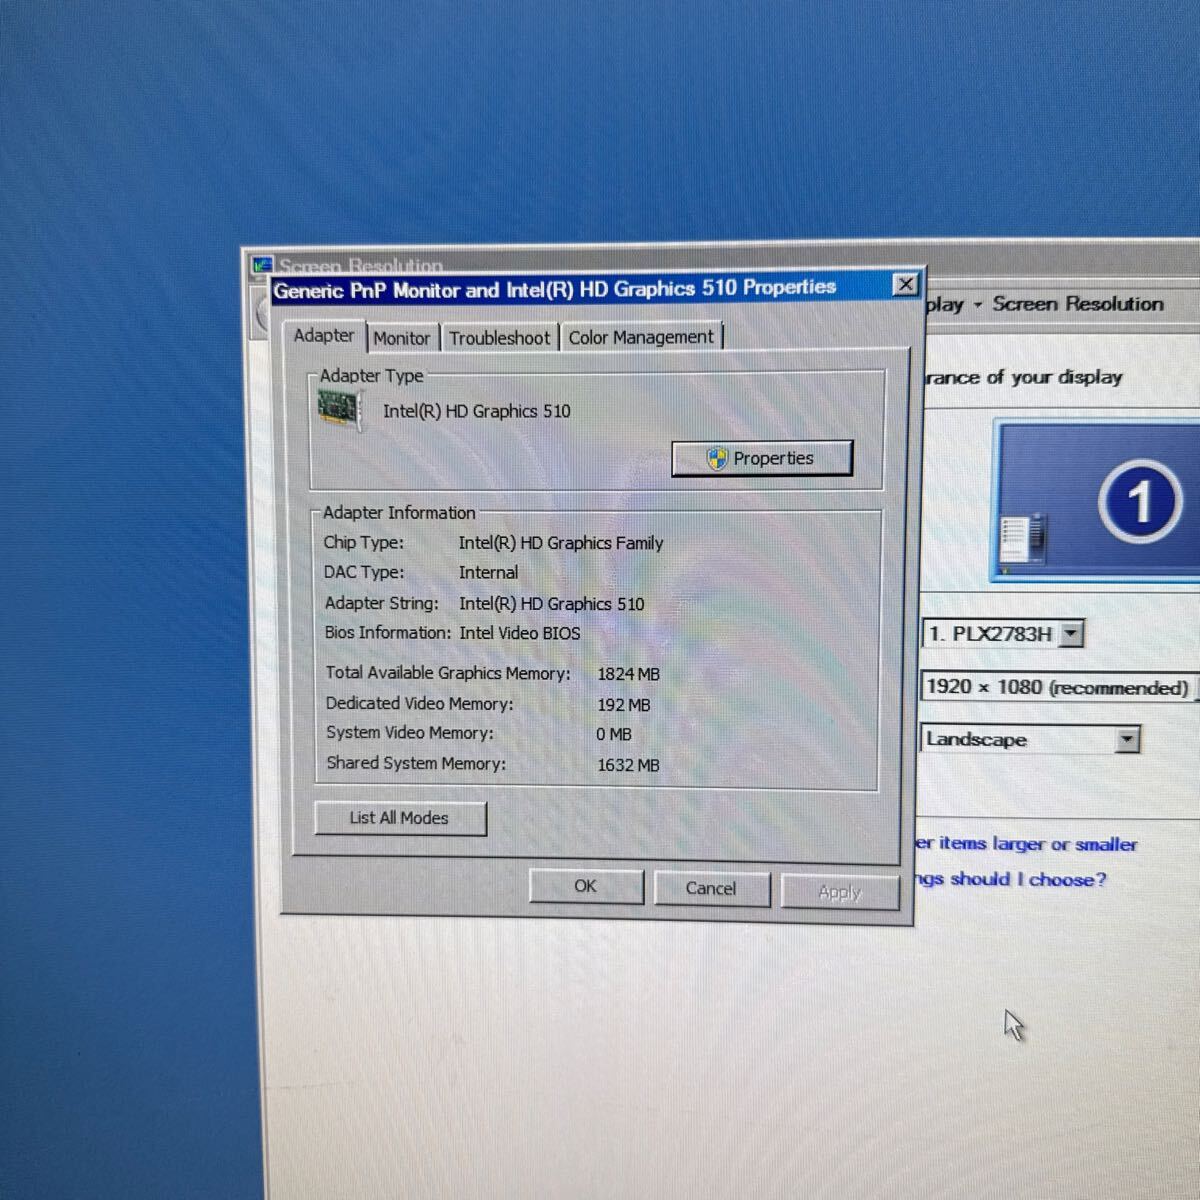The height and width of the screenshot is (1200, 1200).
Task: Close the Graphics Properties dialog
Action: 905,284
